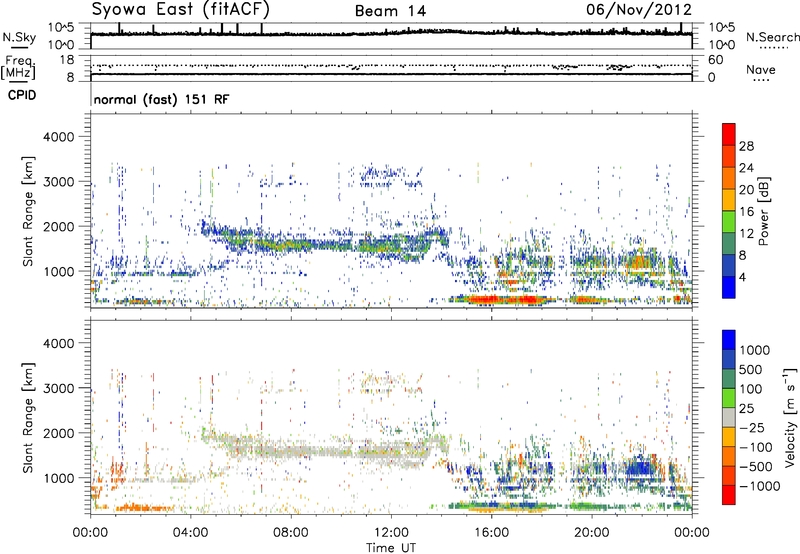Viewport: 800px width, 554px height.
Task: Click the blue bottom of Power colorbar
Action: [729, 288]
